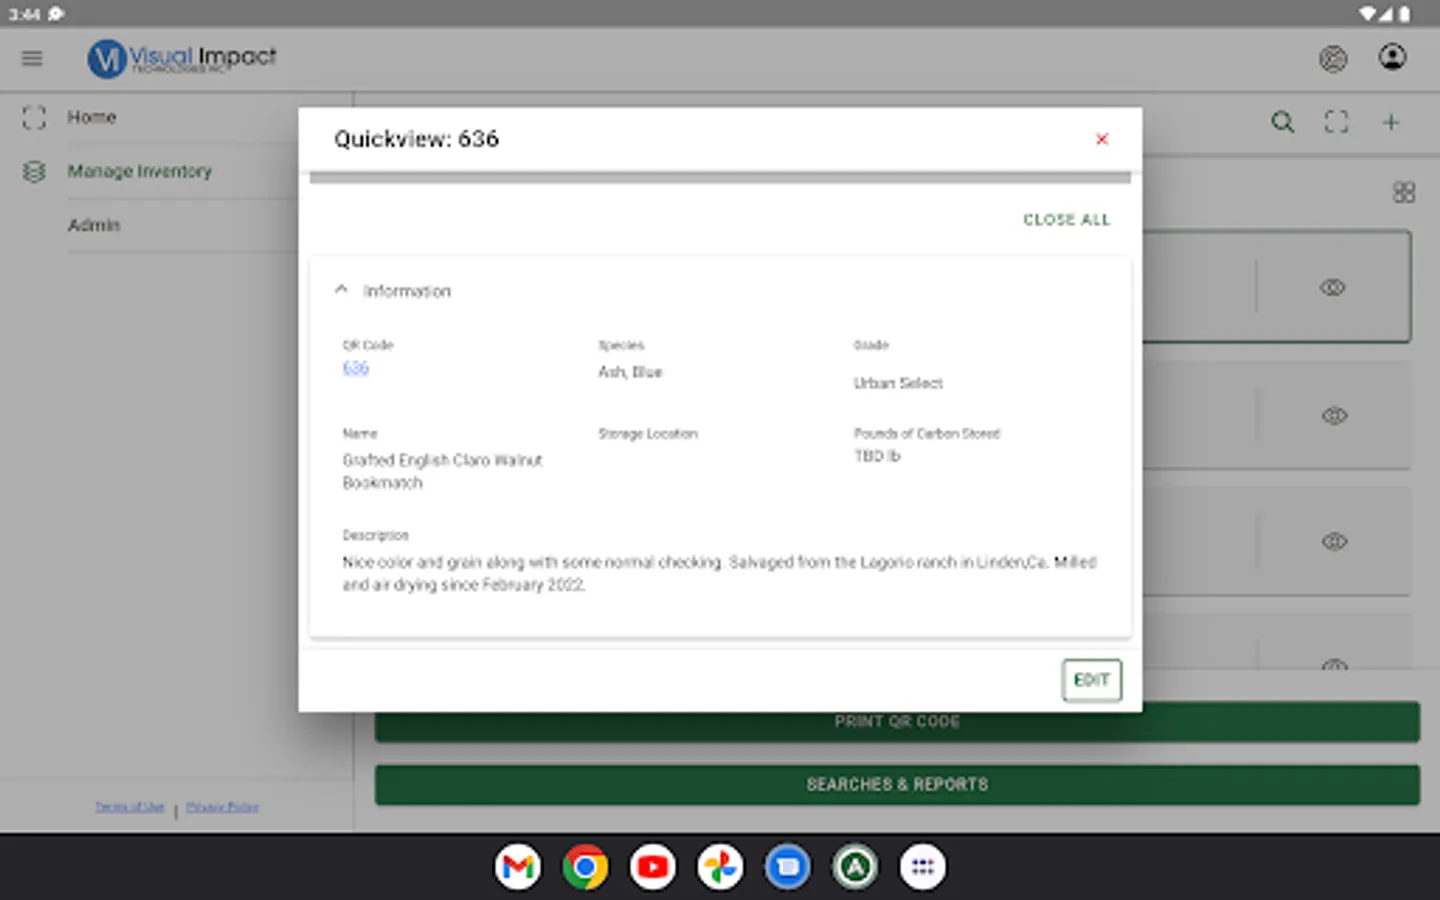Open the Terms of Use link
Screen dimensions: 1440x900
coord(130,807)
